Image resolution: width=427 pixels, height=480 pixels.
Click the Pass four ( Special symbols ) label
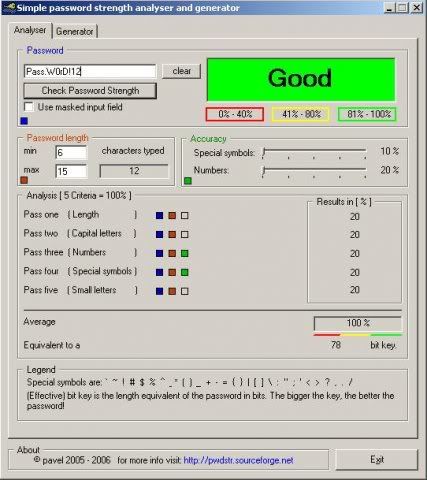click(x=80, y=271)
